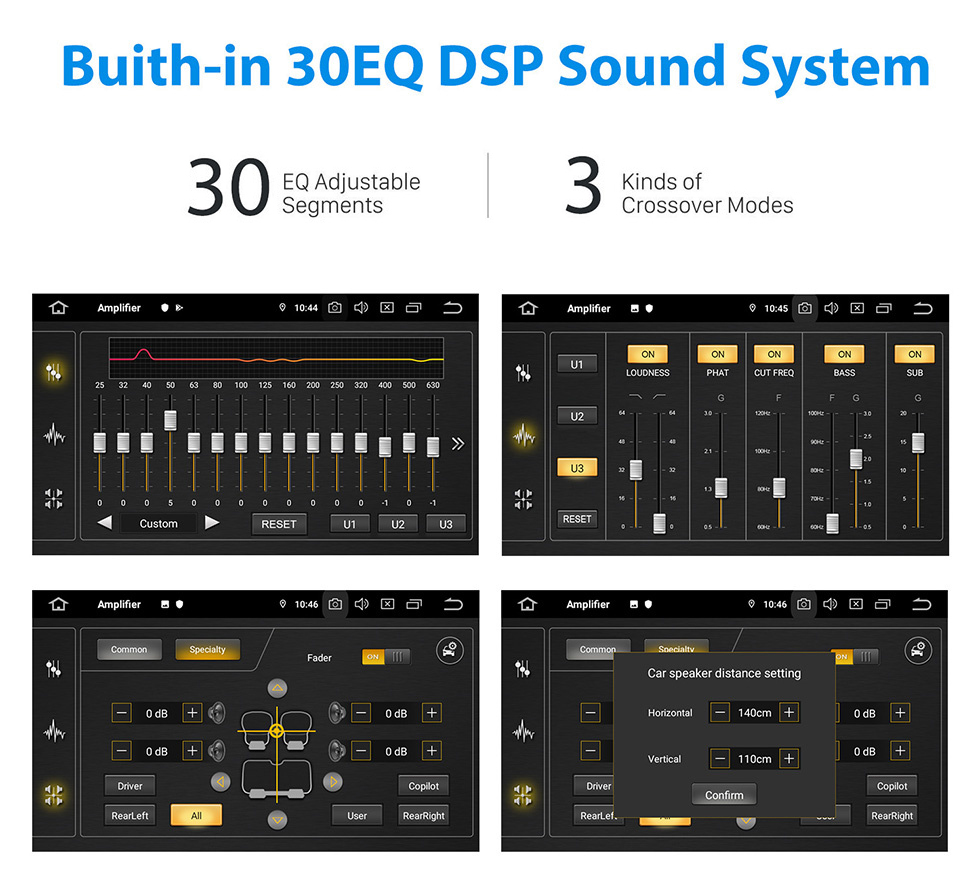Toggle CUT FREQ ON switch

pyautogui.click(x=774, y=354)
